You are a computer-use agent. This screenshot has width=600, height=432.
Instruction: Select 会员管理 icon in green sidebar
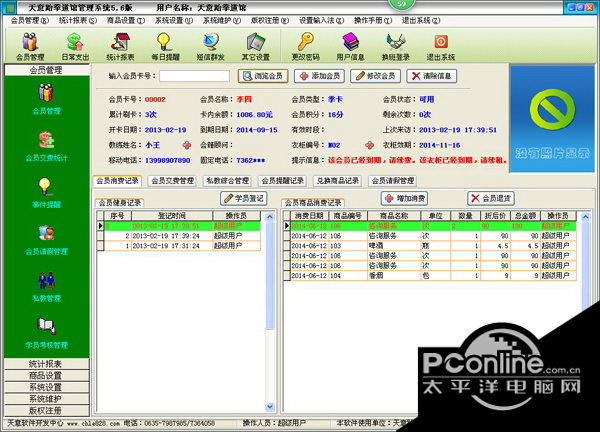(x=46, y=99)
